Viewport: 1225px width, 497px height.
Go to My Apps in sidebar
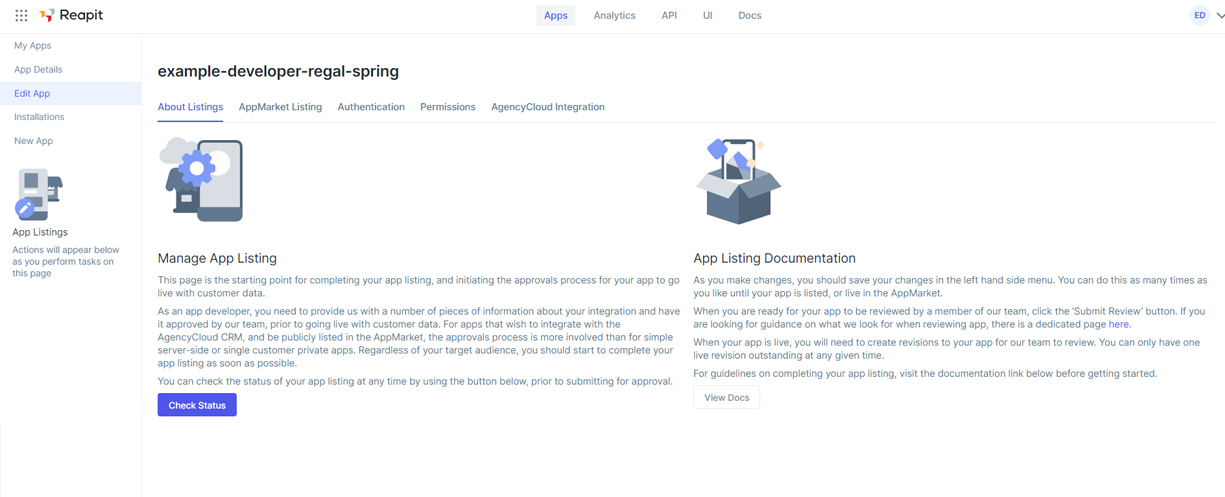tap(33, 46)
